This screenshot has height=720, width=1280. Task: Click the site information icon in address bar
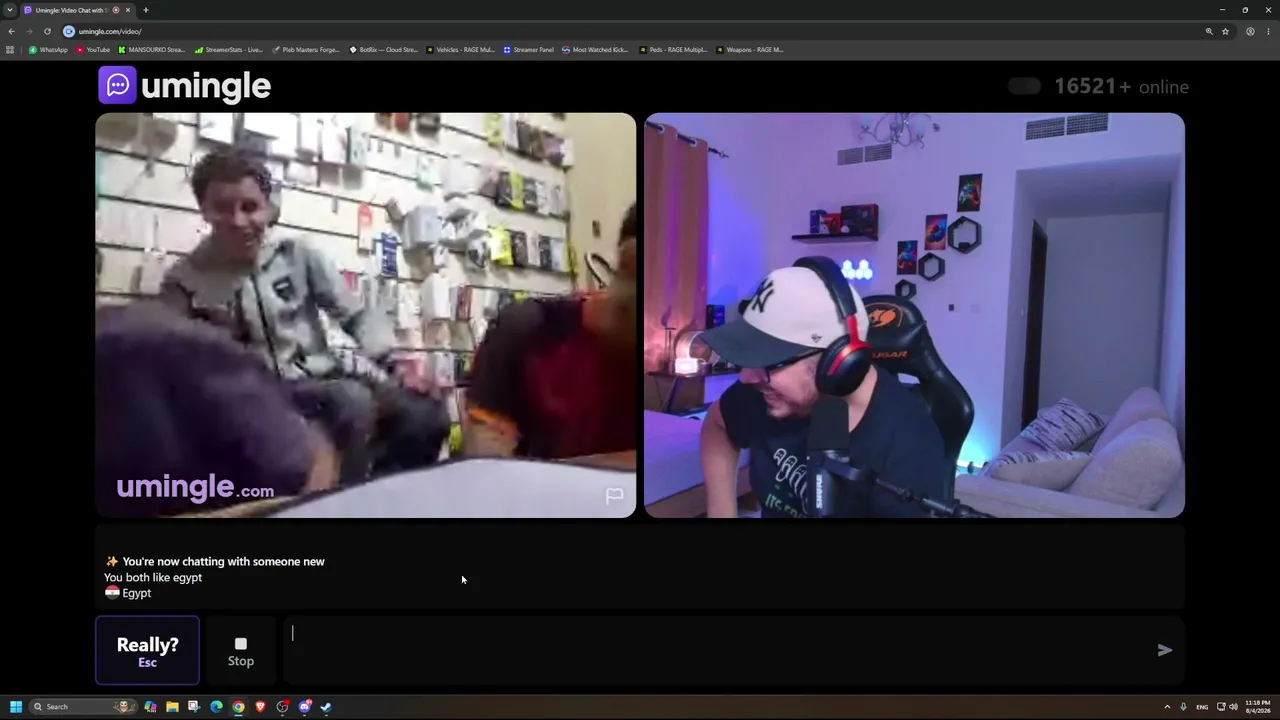(69, 31)
